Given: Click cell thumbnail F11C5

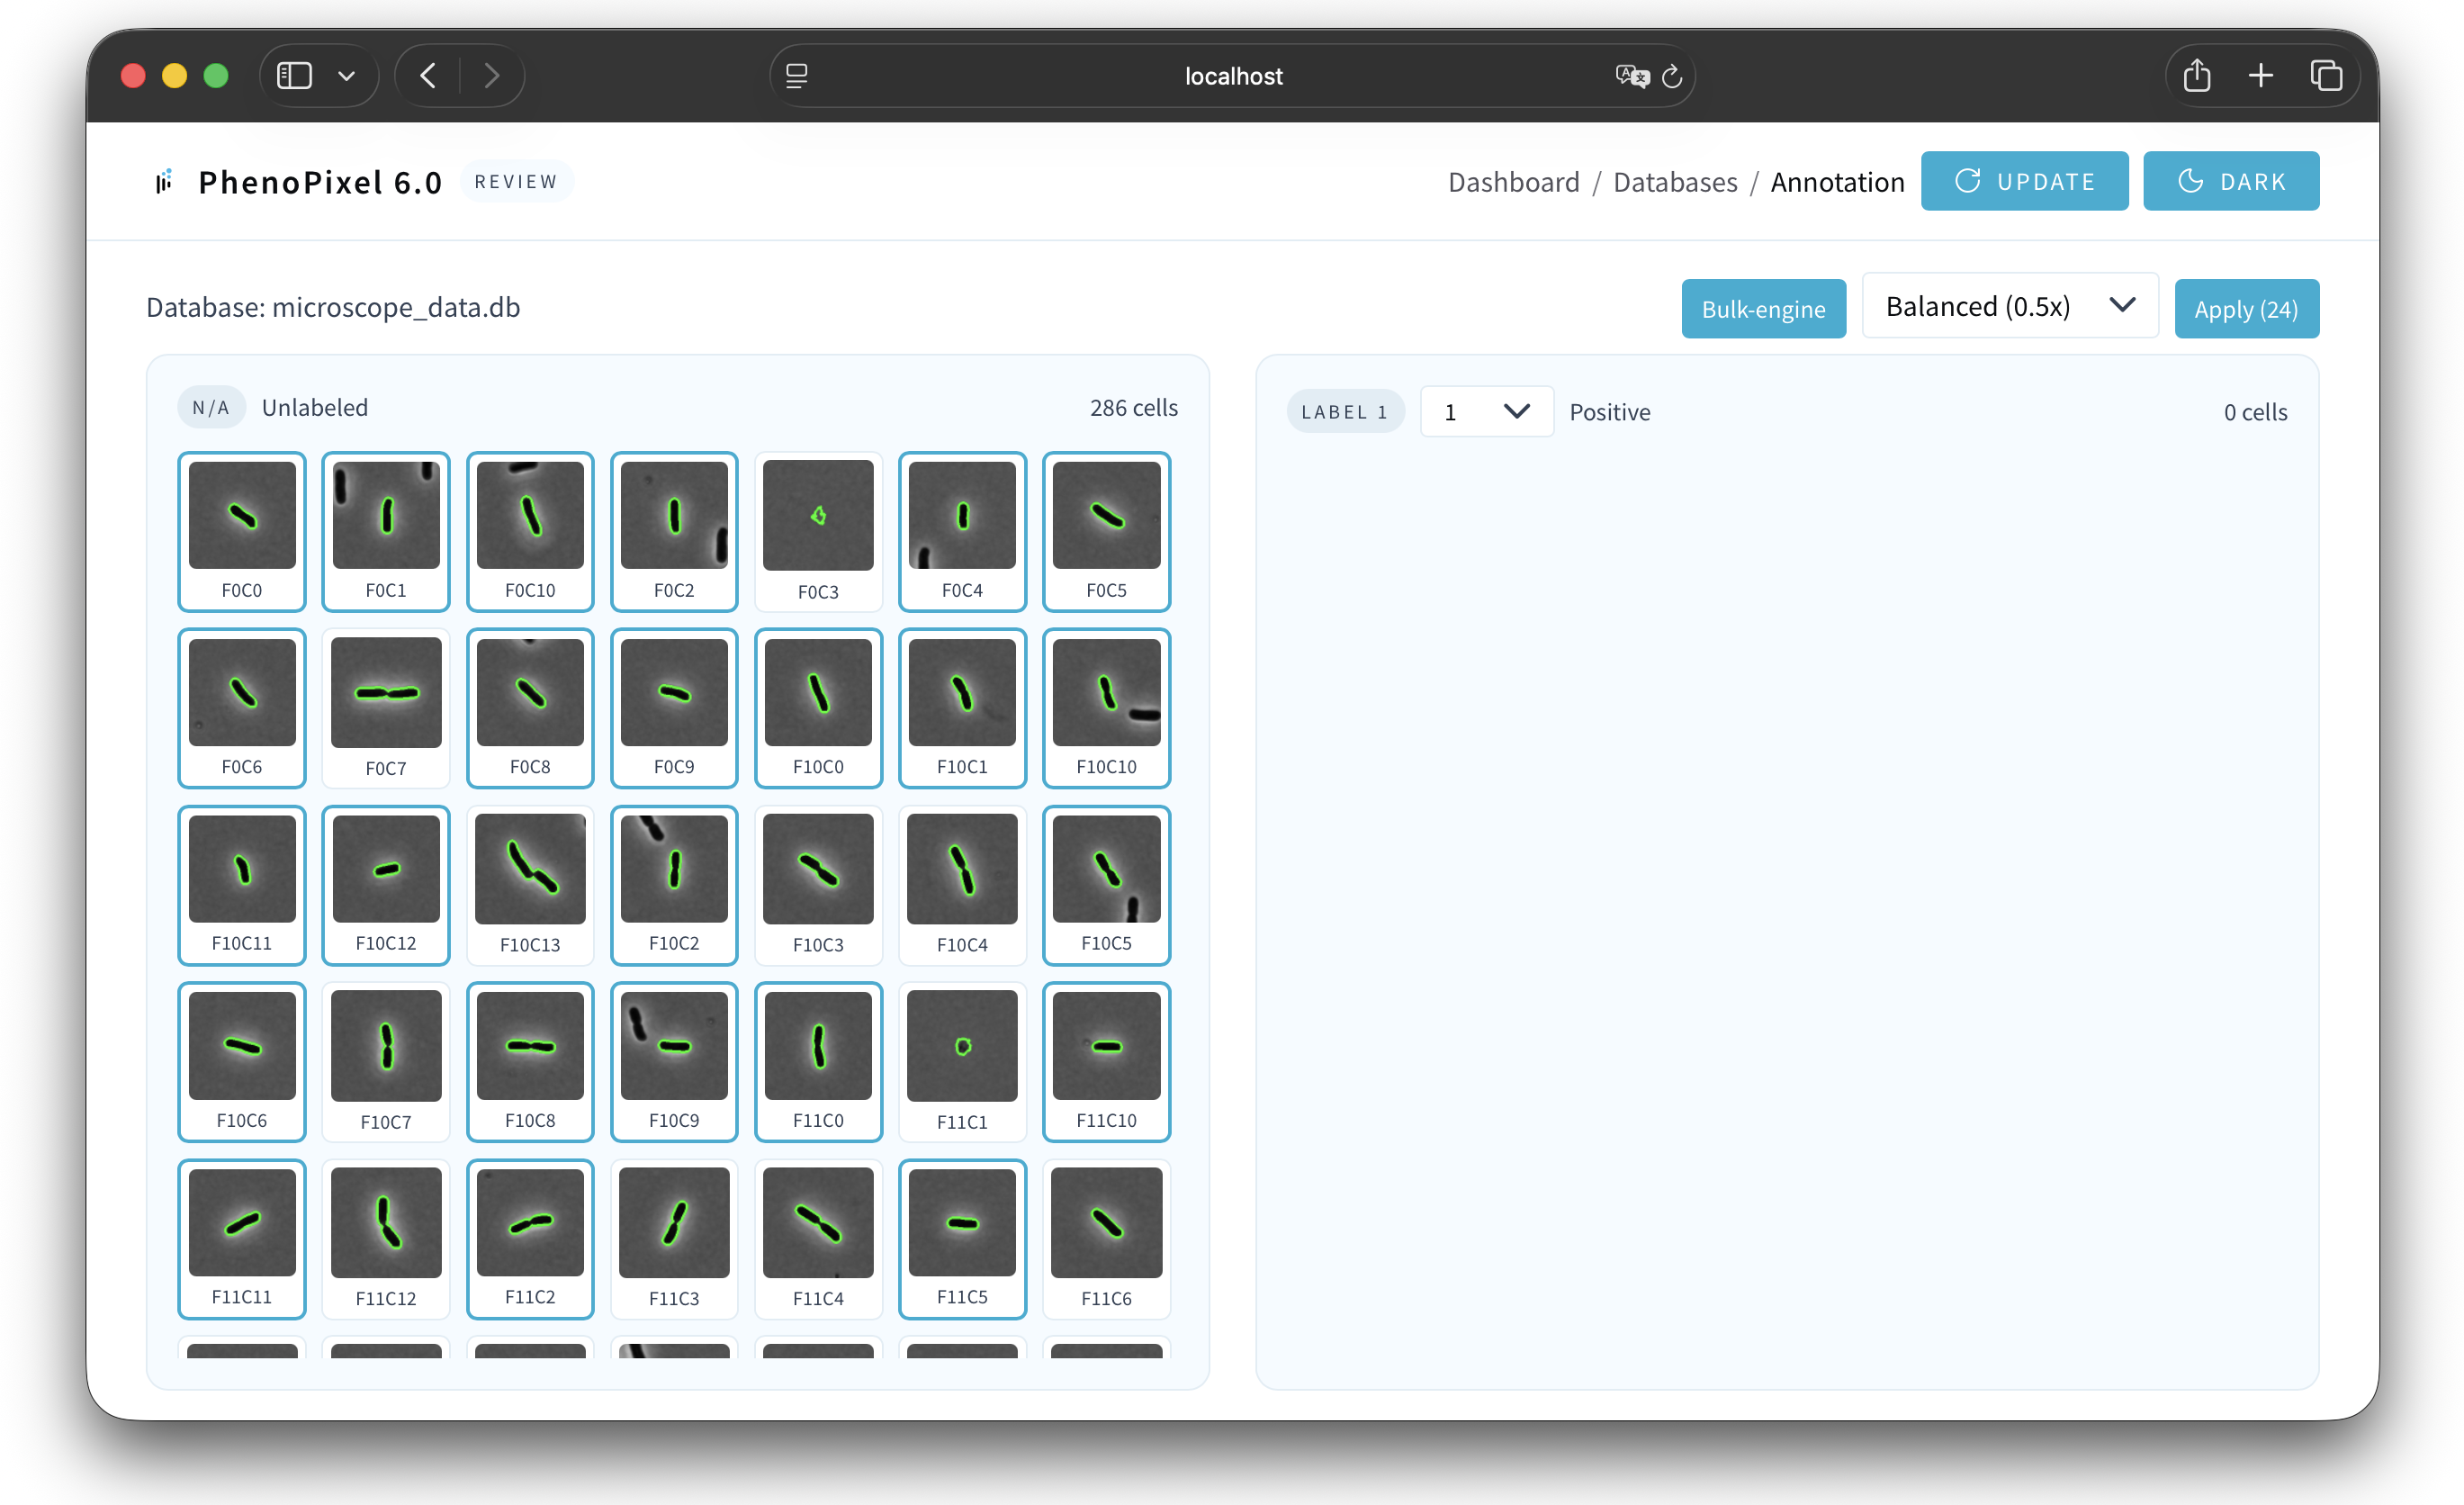Looking at the screenshot, I should point(962,1222).
